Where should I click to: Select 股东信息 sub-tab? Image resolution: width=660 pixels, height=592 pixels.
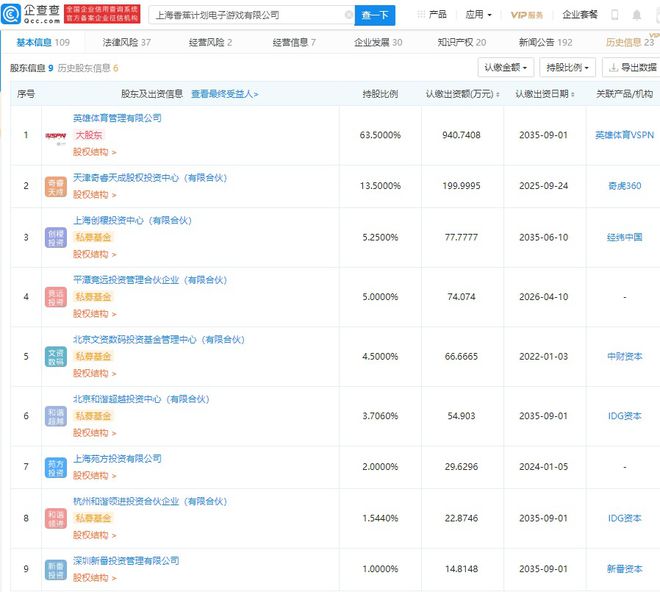[32, 68]
